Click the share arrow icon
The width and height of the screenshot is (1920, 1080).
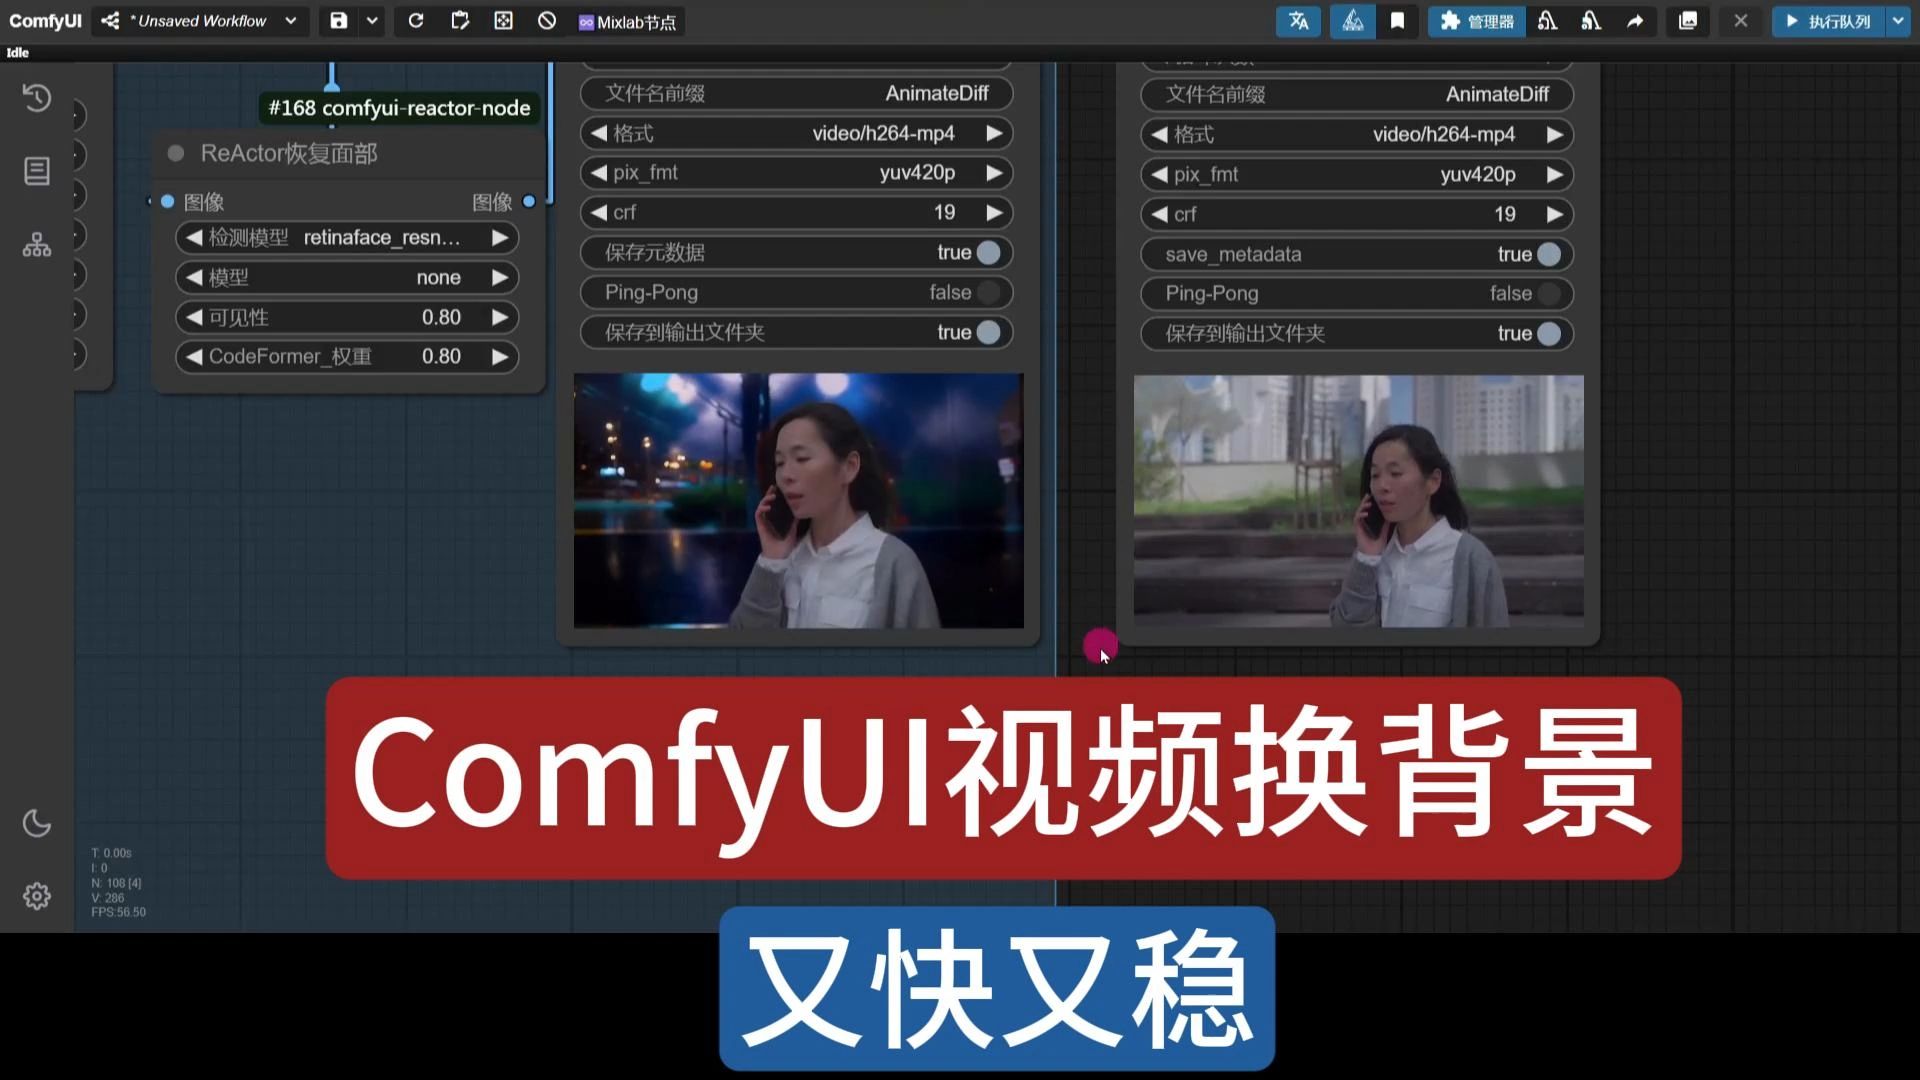[1635, 21]
